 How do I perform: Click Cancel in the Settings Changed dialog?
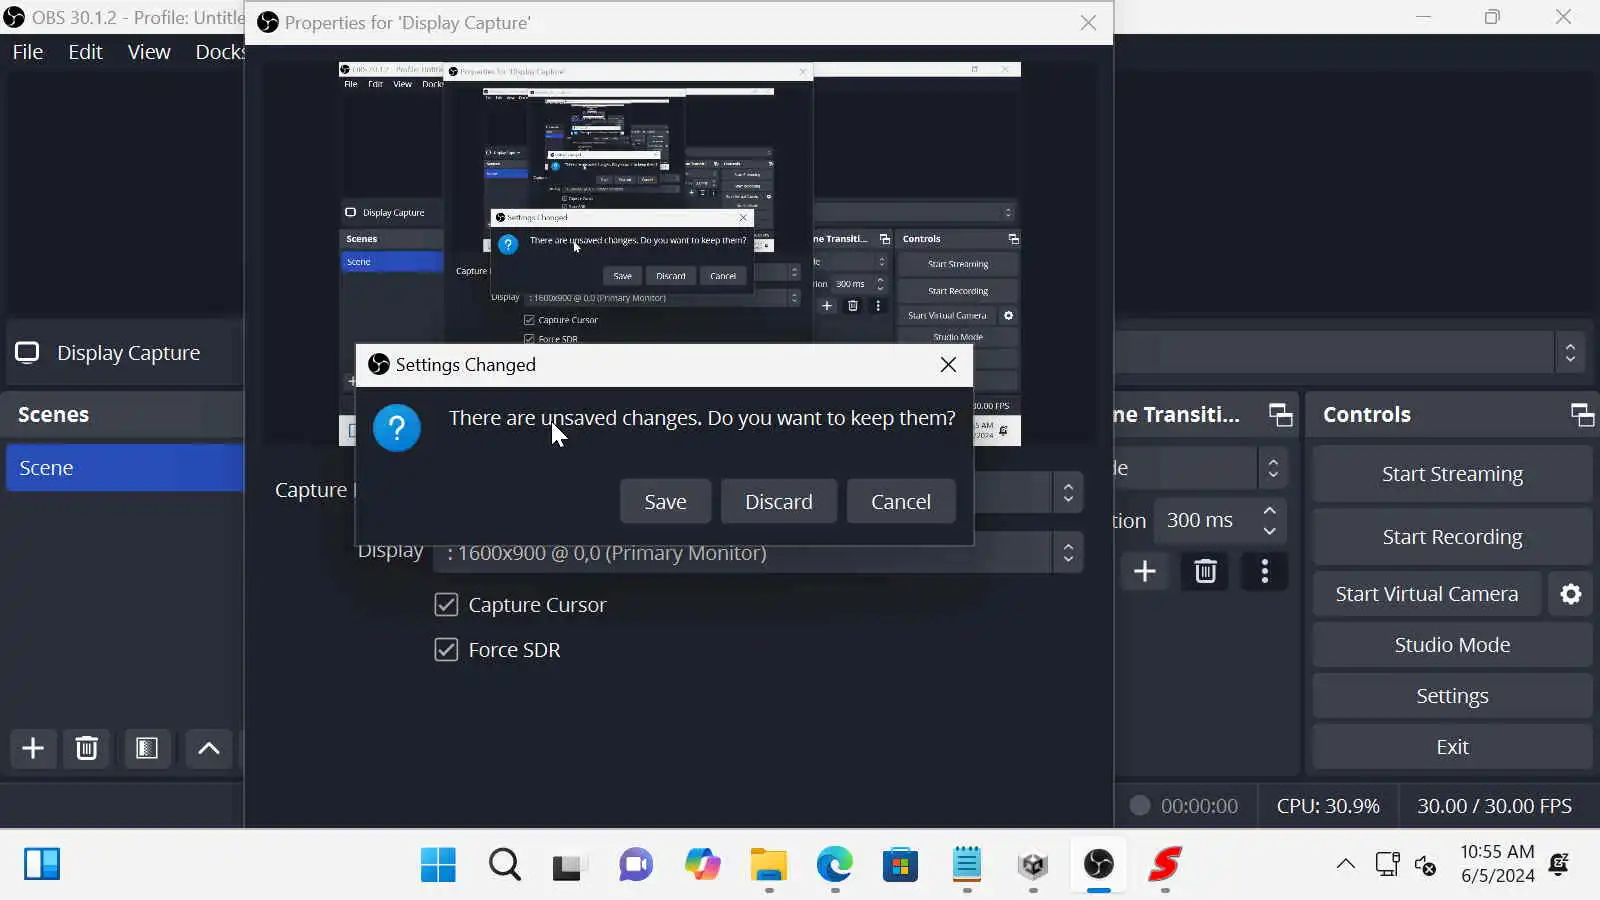[x=900, y=501]
